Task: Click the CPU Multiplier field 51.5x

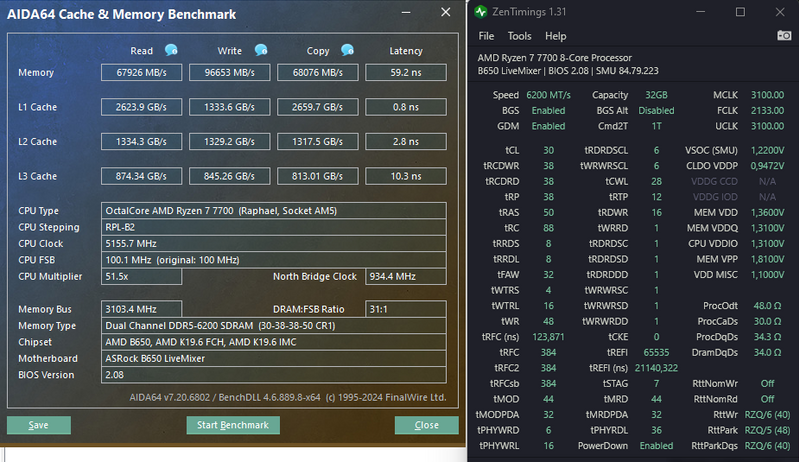Action: [x=142, y=277]
